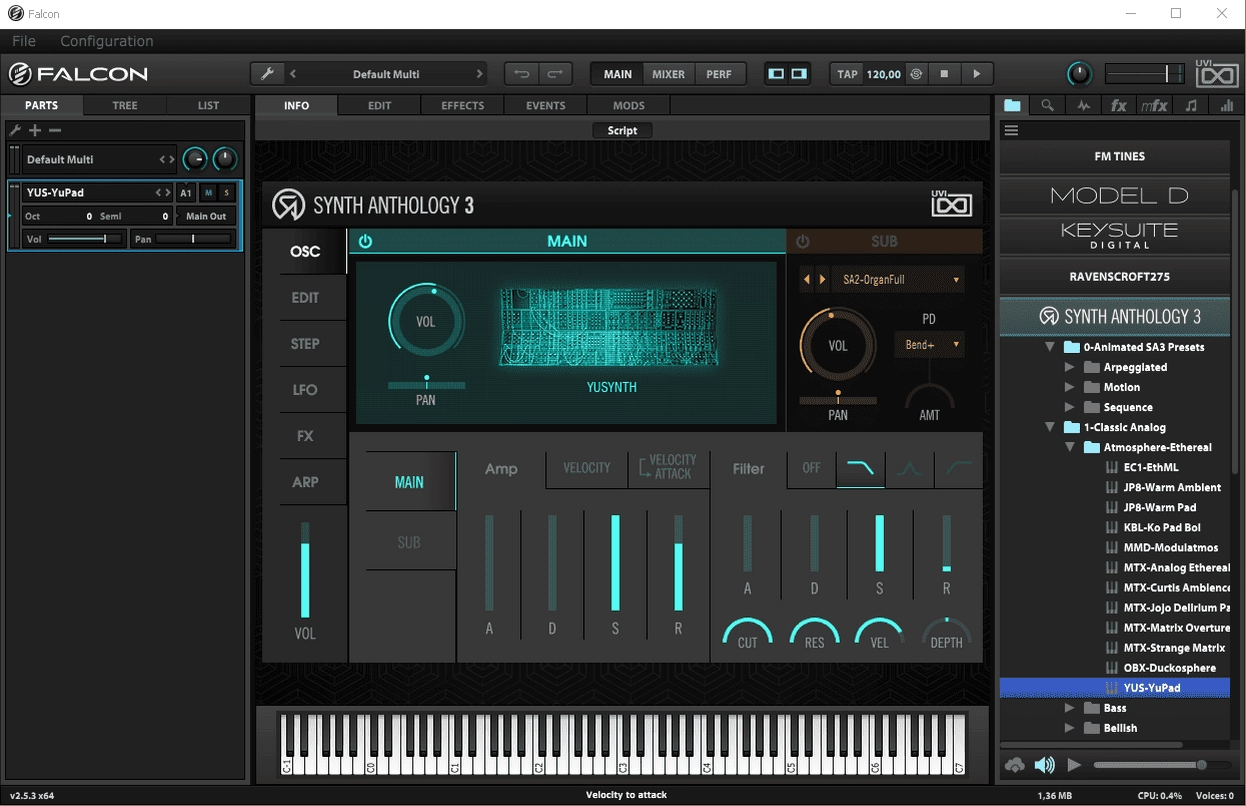This screenshot has width=1246, height=806.
Task: Click the Script button
Action: pyautogui.click(x=622, y=130)
